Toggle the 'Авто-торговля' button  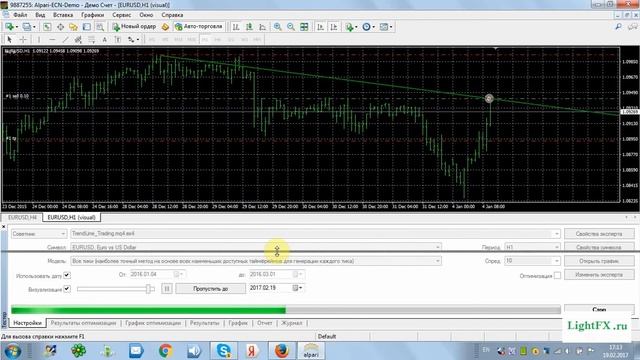pyautogui.click(x=199, y=27)
